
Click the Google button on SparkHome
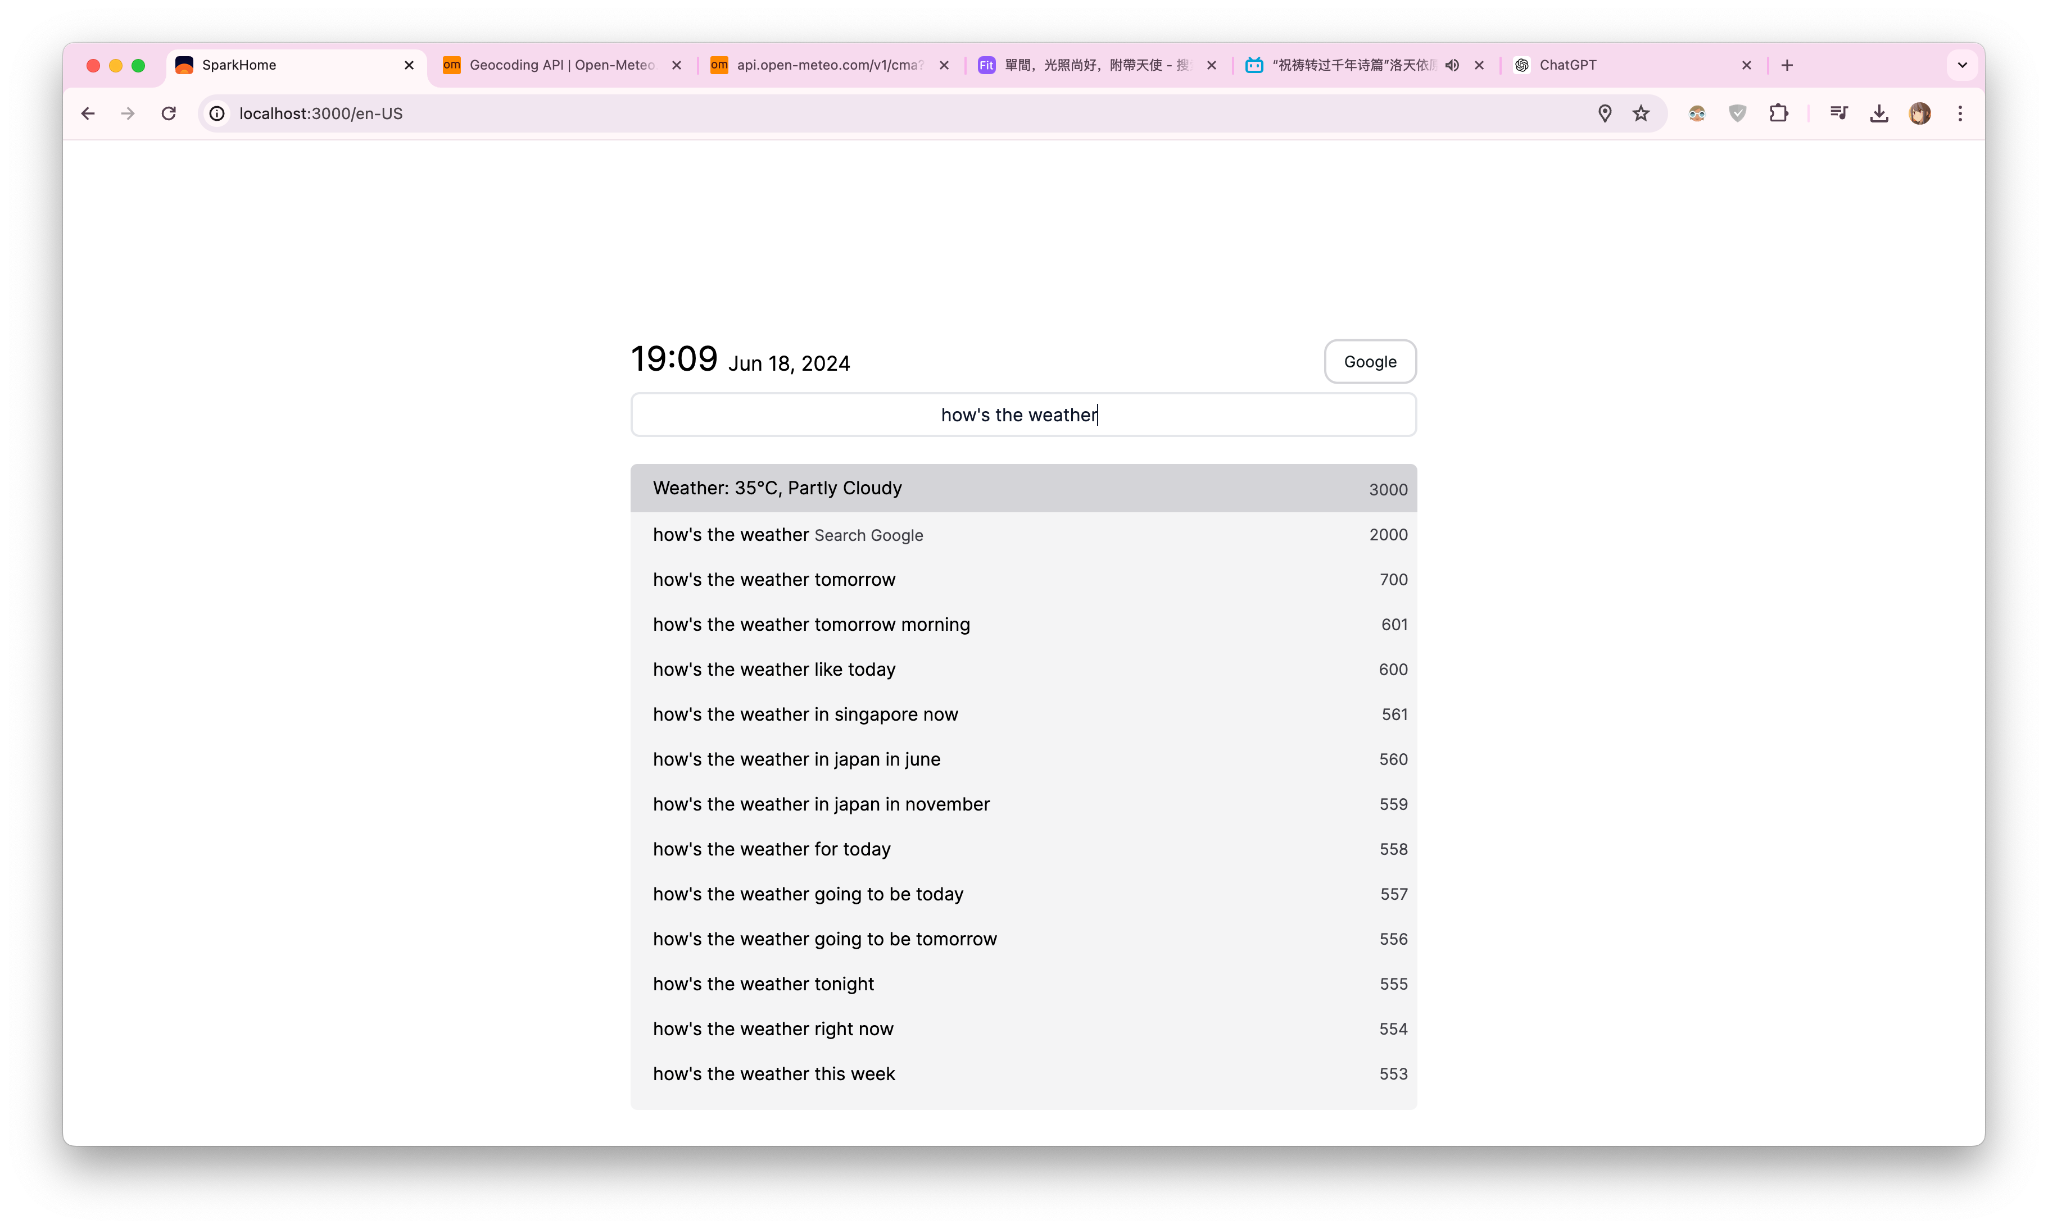pyautogui.click(x=1369, y=361)
